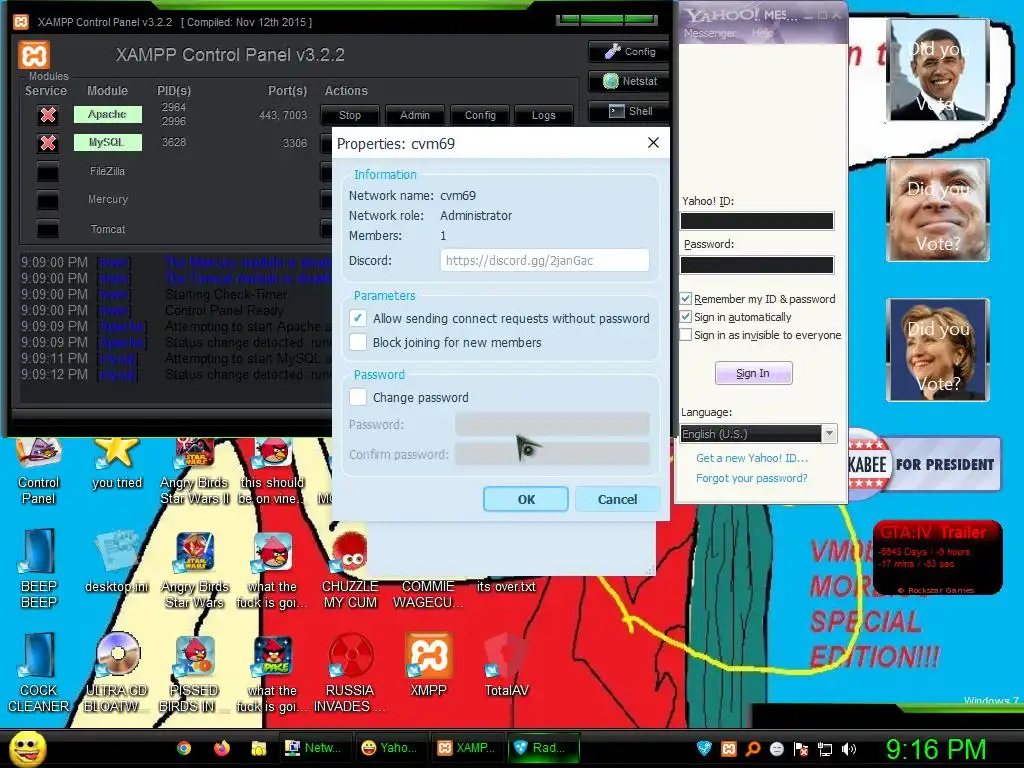
Task: Switch to Yahoo taskbar window
Action: pos(393,748)
